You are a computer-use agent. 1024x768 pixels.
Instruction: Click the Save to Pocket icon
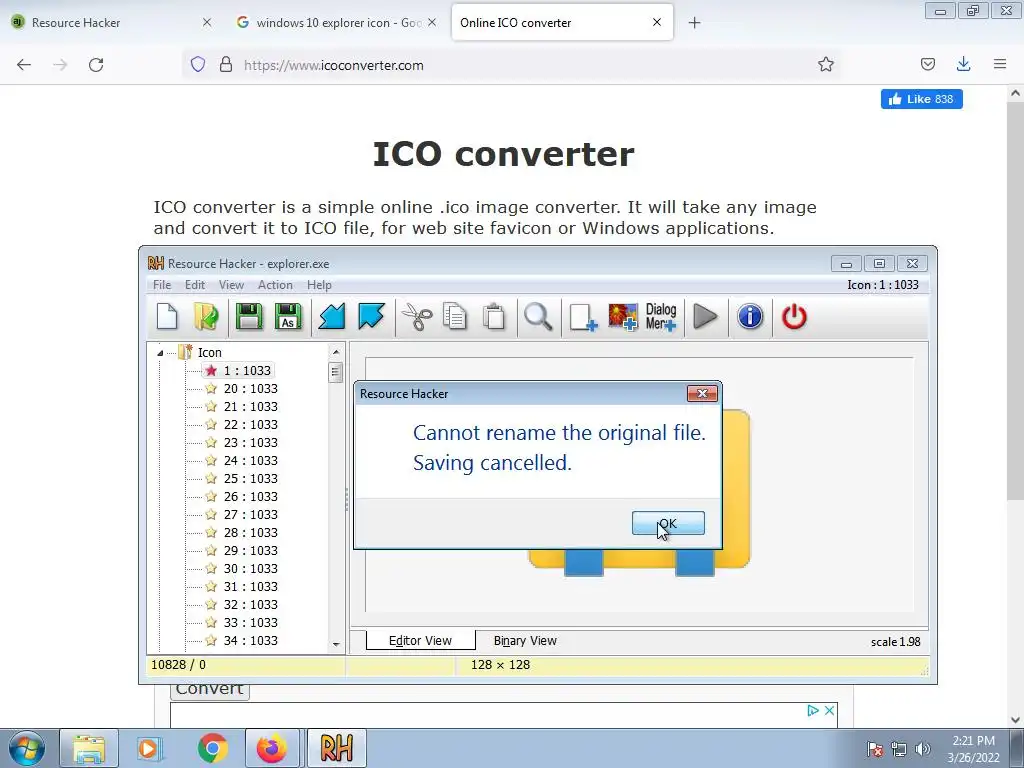tap(927, 64)
